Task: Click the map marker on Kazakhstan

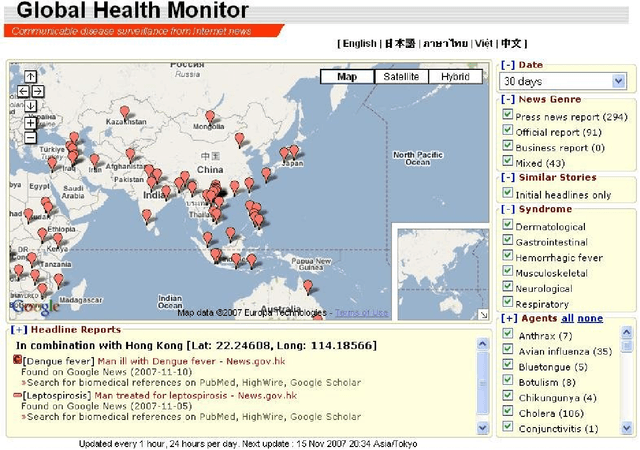Action: coord(125,112)
